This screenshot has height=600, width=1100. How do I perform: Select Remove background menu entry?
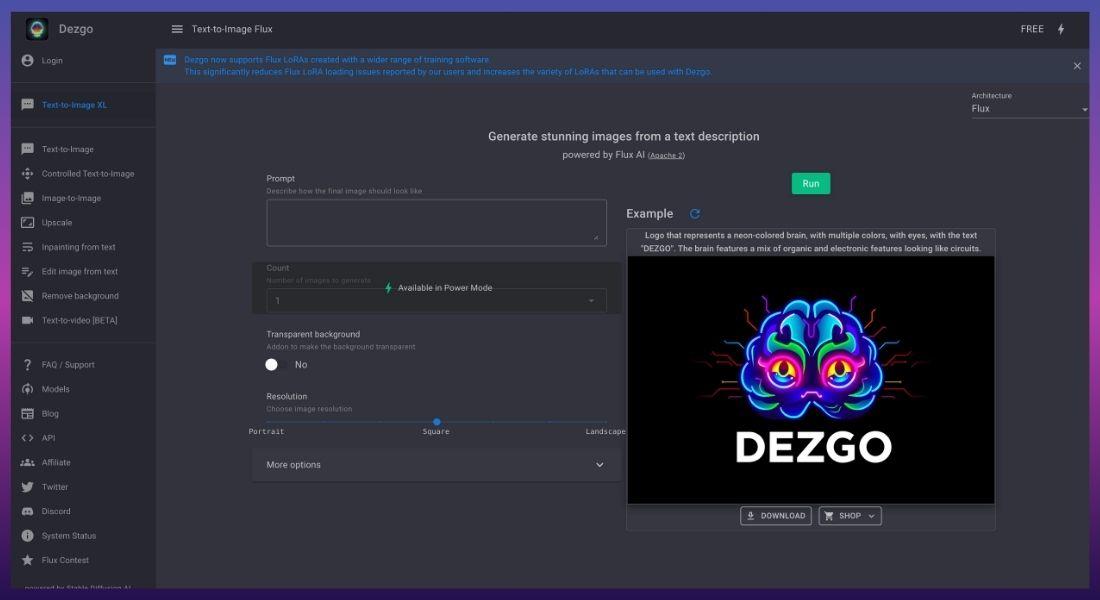(x=80, y=296)
